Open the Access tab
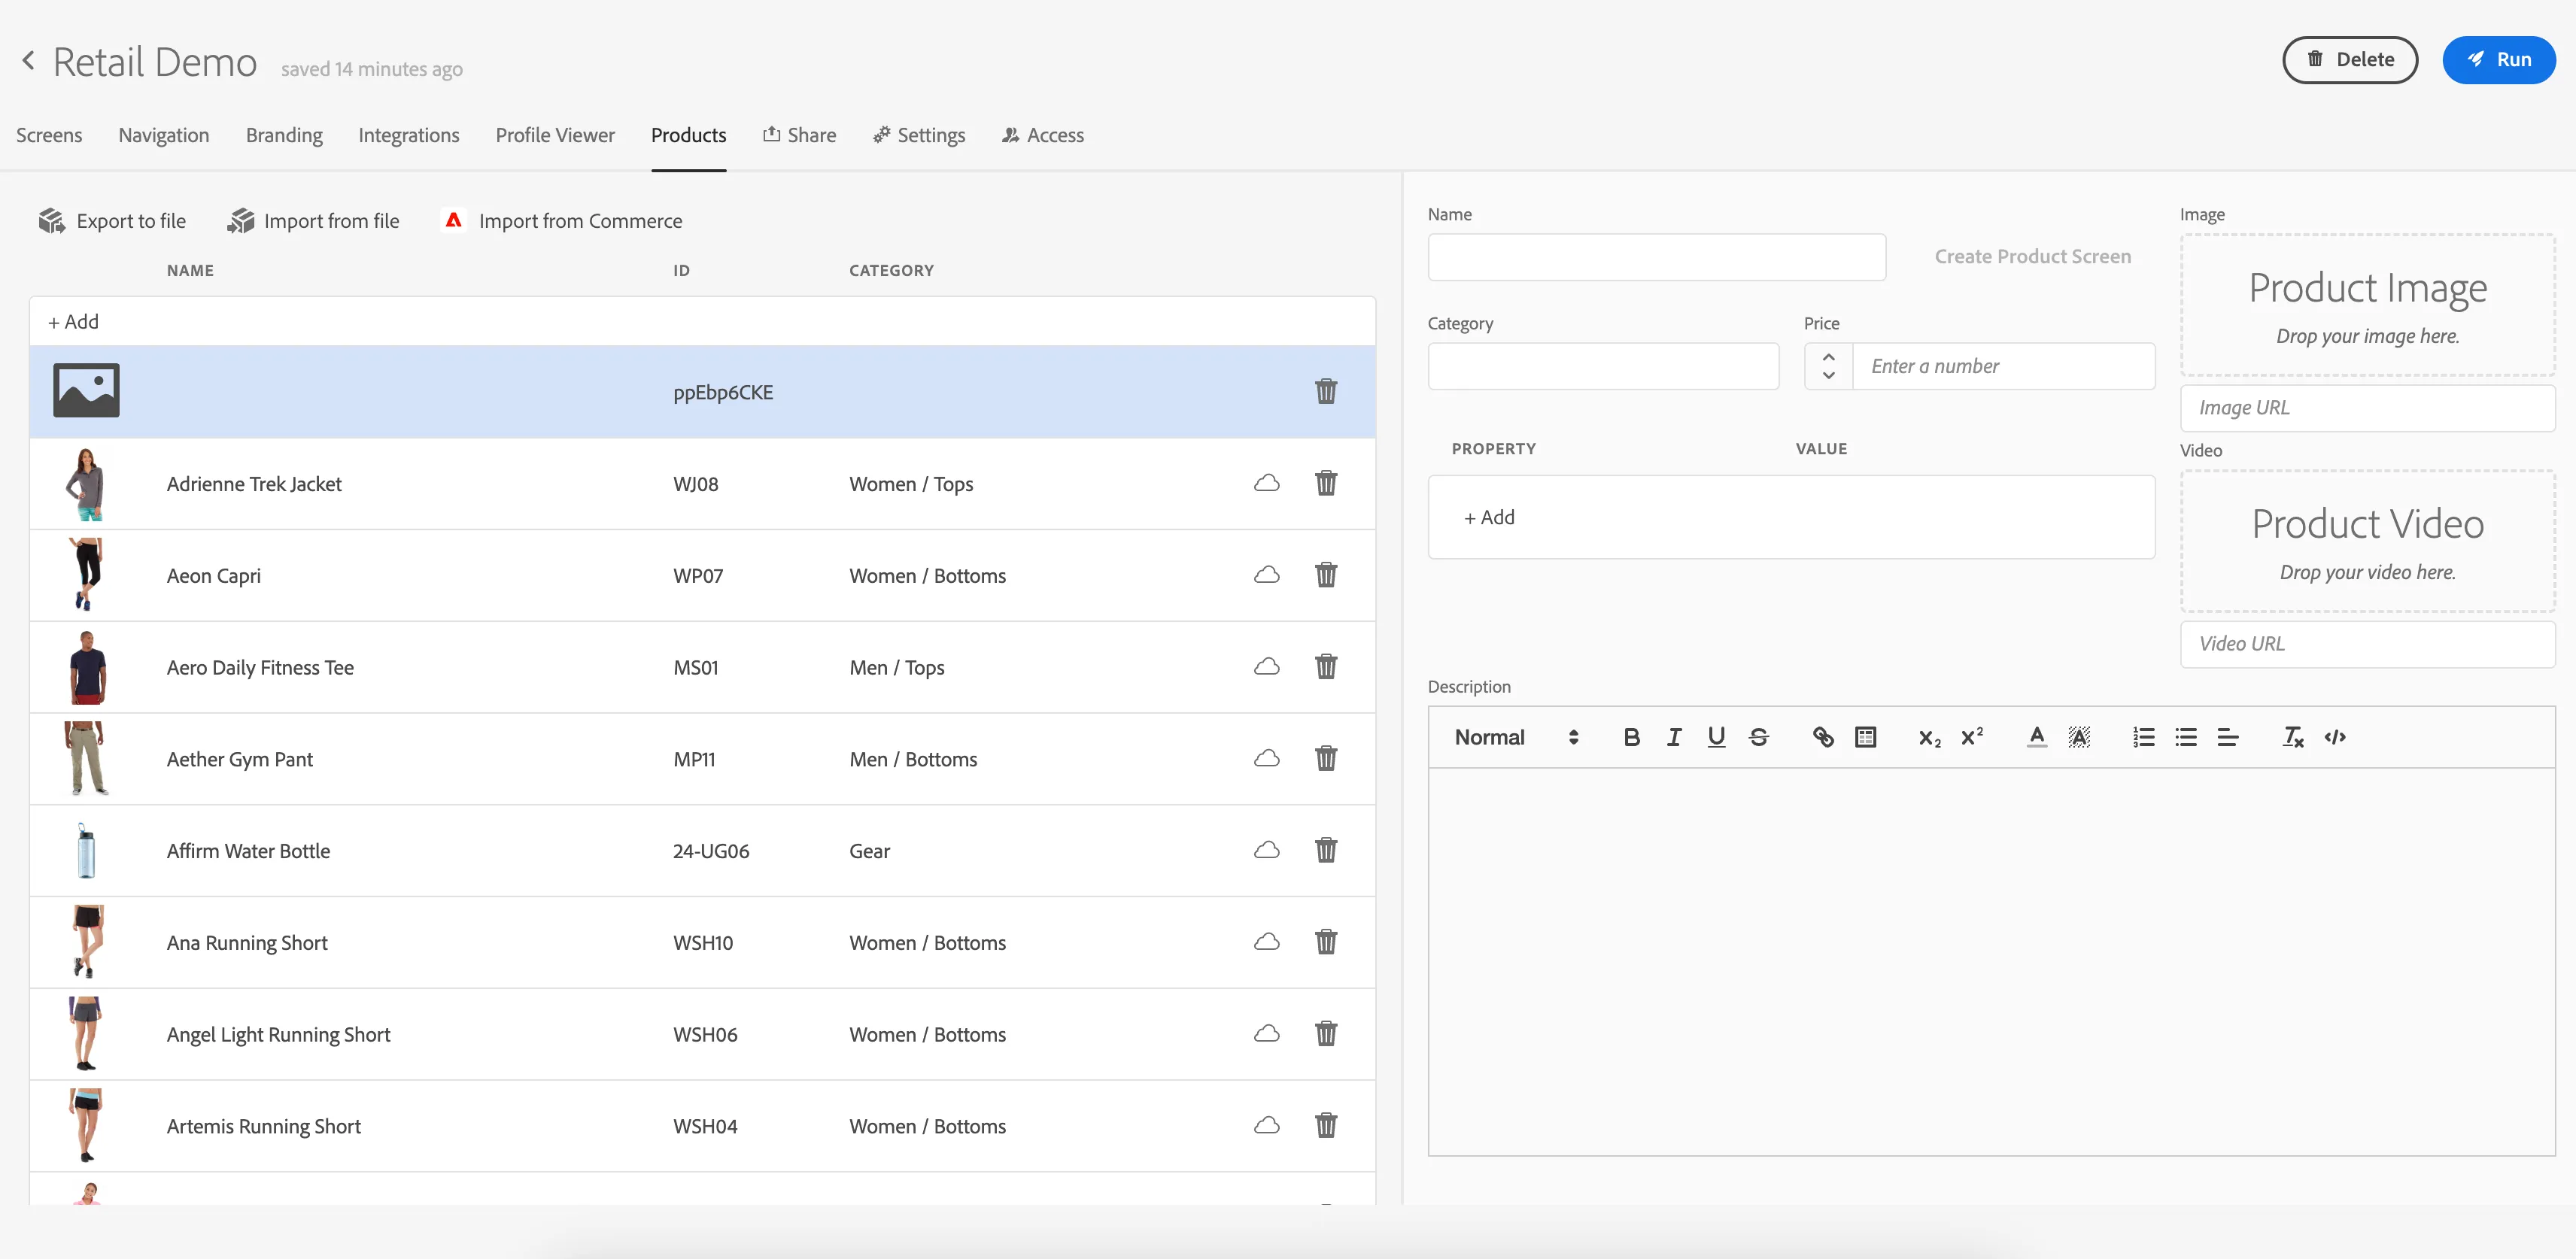Image resolution: width=2576 pixels, height=1259 pixels. (x=1043, y=135)
